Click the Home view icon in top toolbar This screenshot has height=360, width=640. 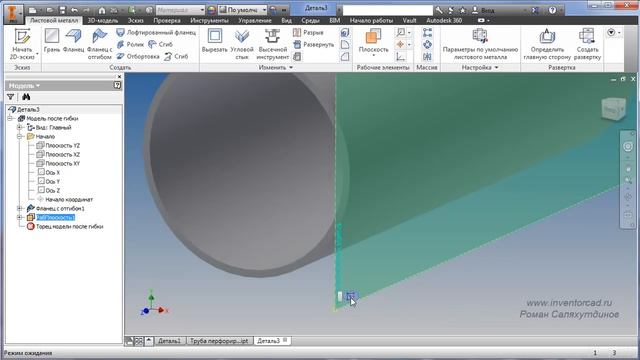click(x=102, y=9)
